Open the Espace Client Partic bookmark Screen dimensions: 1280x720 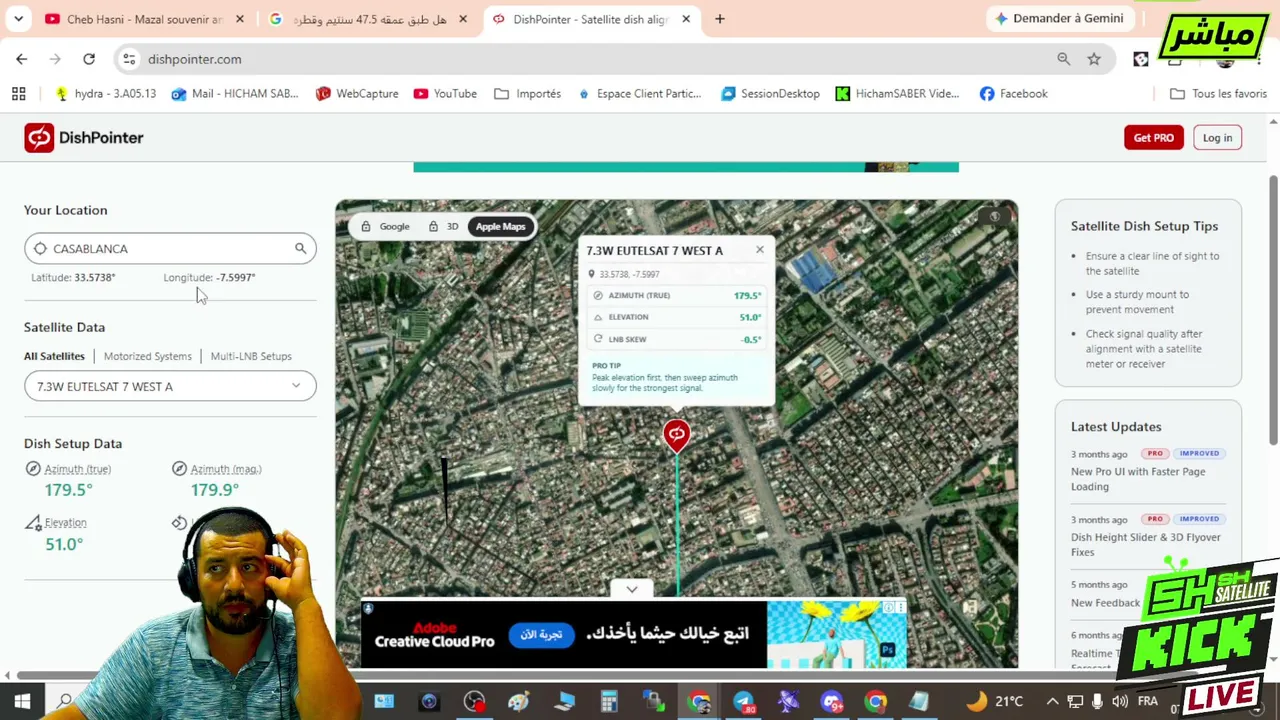pos(639,93)
